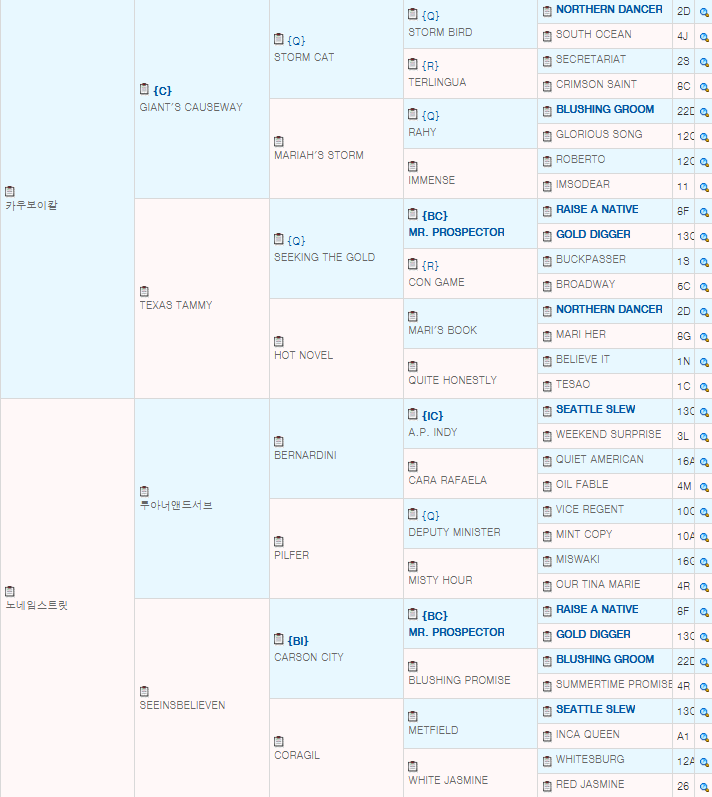Click clipboard icon above CARSON CITY
Screen dimensions: 712x797
278,638
